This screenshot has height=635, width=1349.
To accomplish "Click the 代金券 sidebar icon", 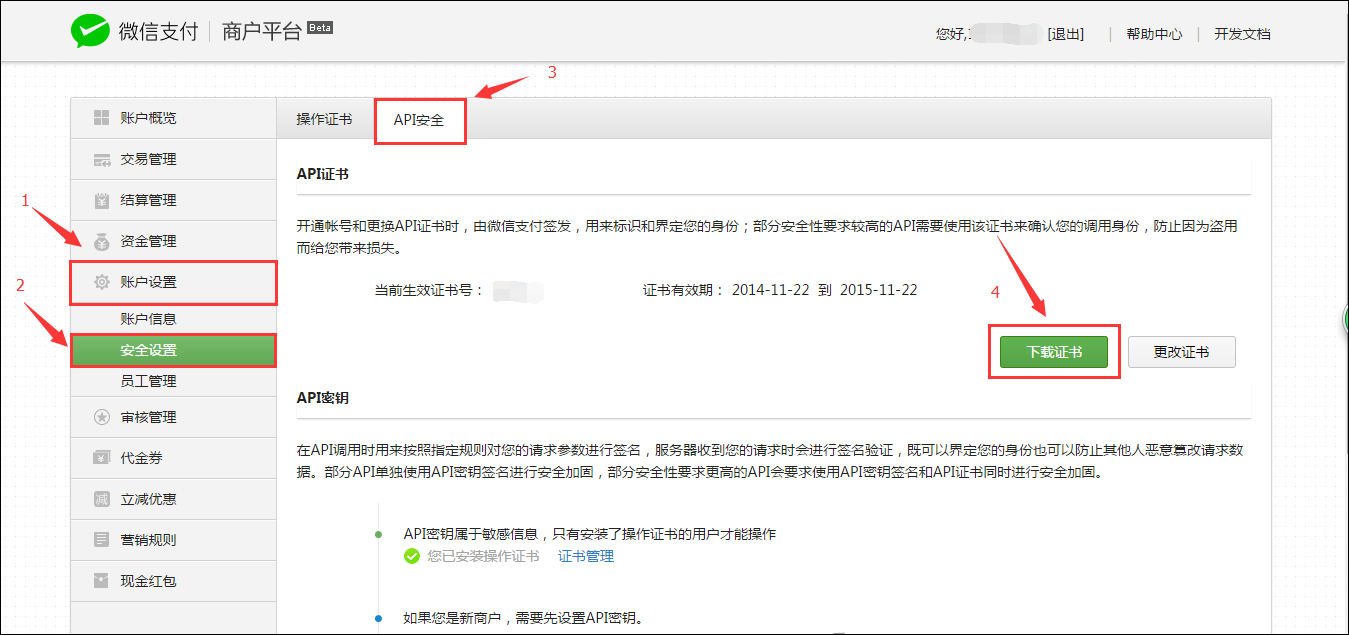I will coord(101,457).
